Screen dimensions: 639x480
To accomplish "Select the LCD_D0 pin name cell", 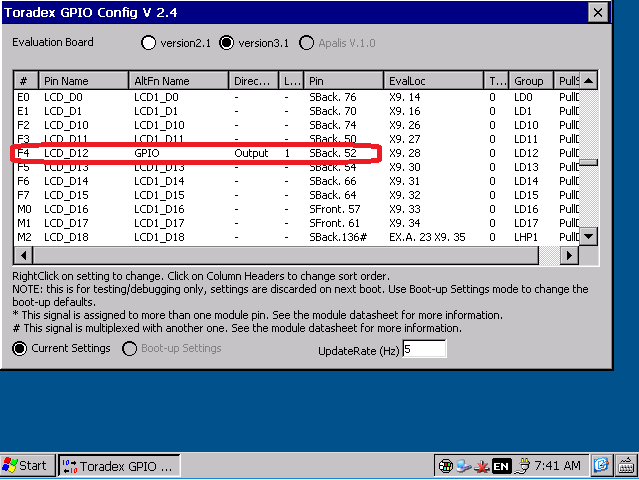I will pos(63,97).
